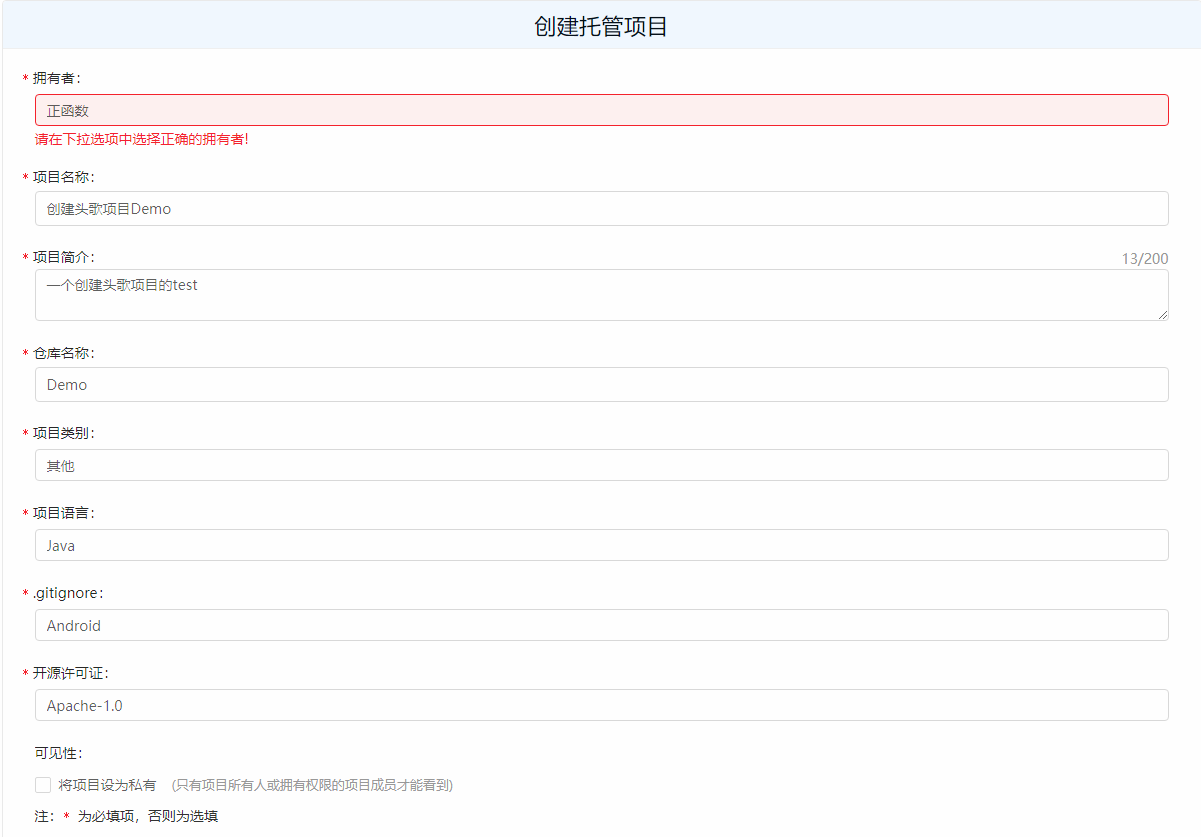Viewport: 1201px width, 837px height.
Task: Click the 项目简介 textarea
Action: (x=601, y=295)
